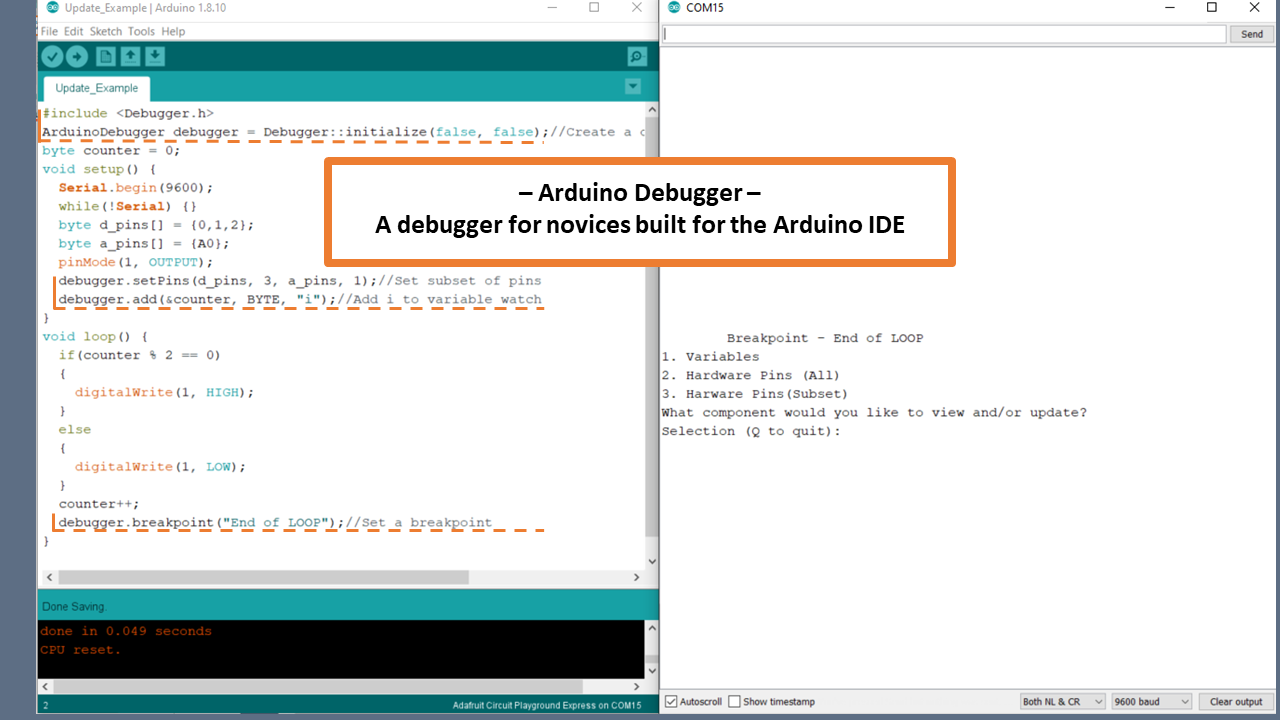
Task: Click '3. Harware Pins(Subset)' in serial output
Action: [754, 394]
